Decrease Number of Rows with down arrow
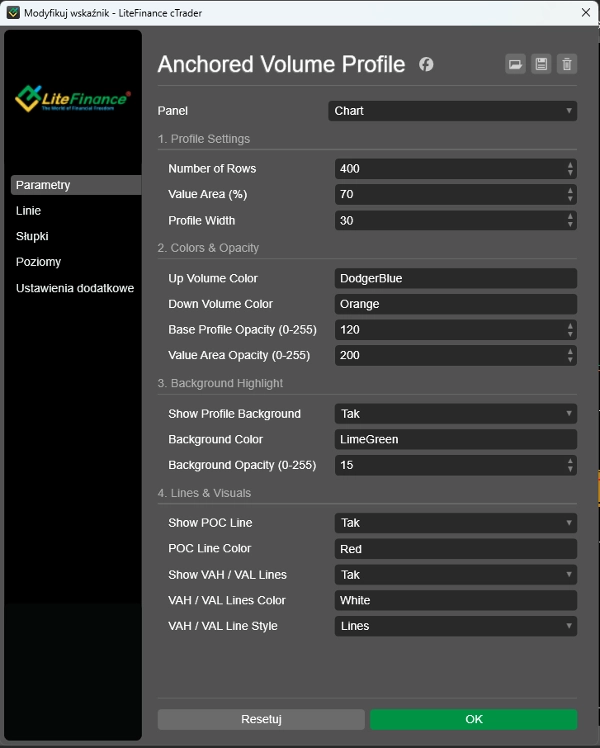This screenshot has width=600, height=748. pos(570,173)
